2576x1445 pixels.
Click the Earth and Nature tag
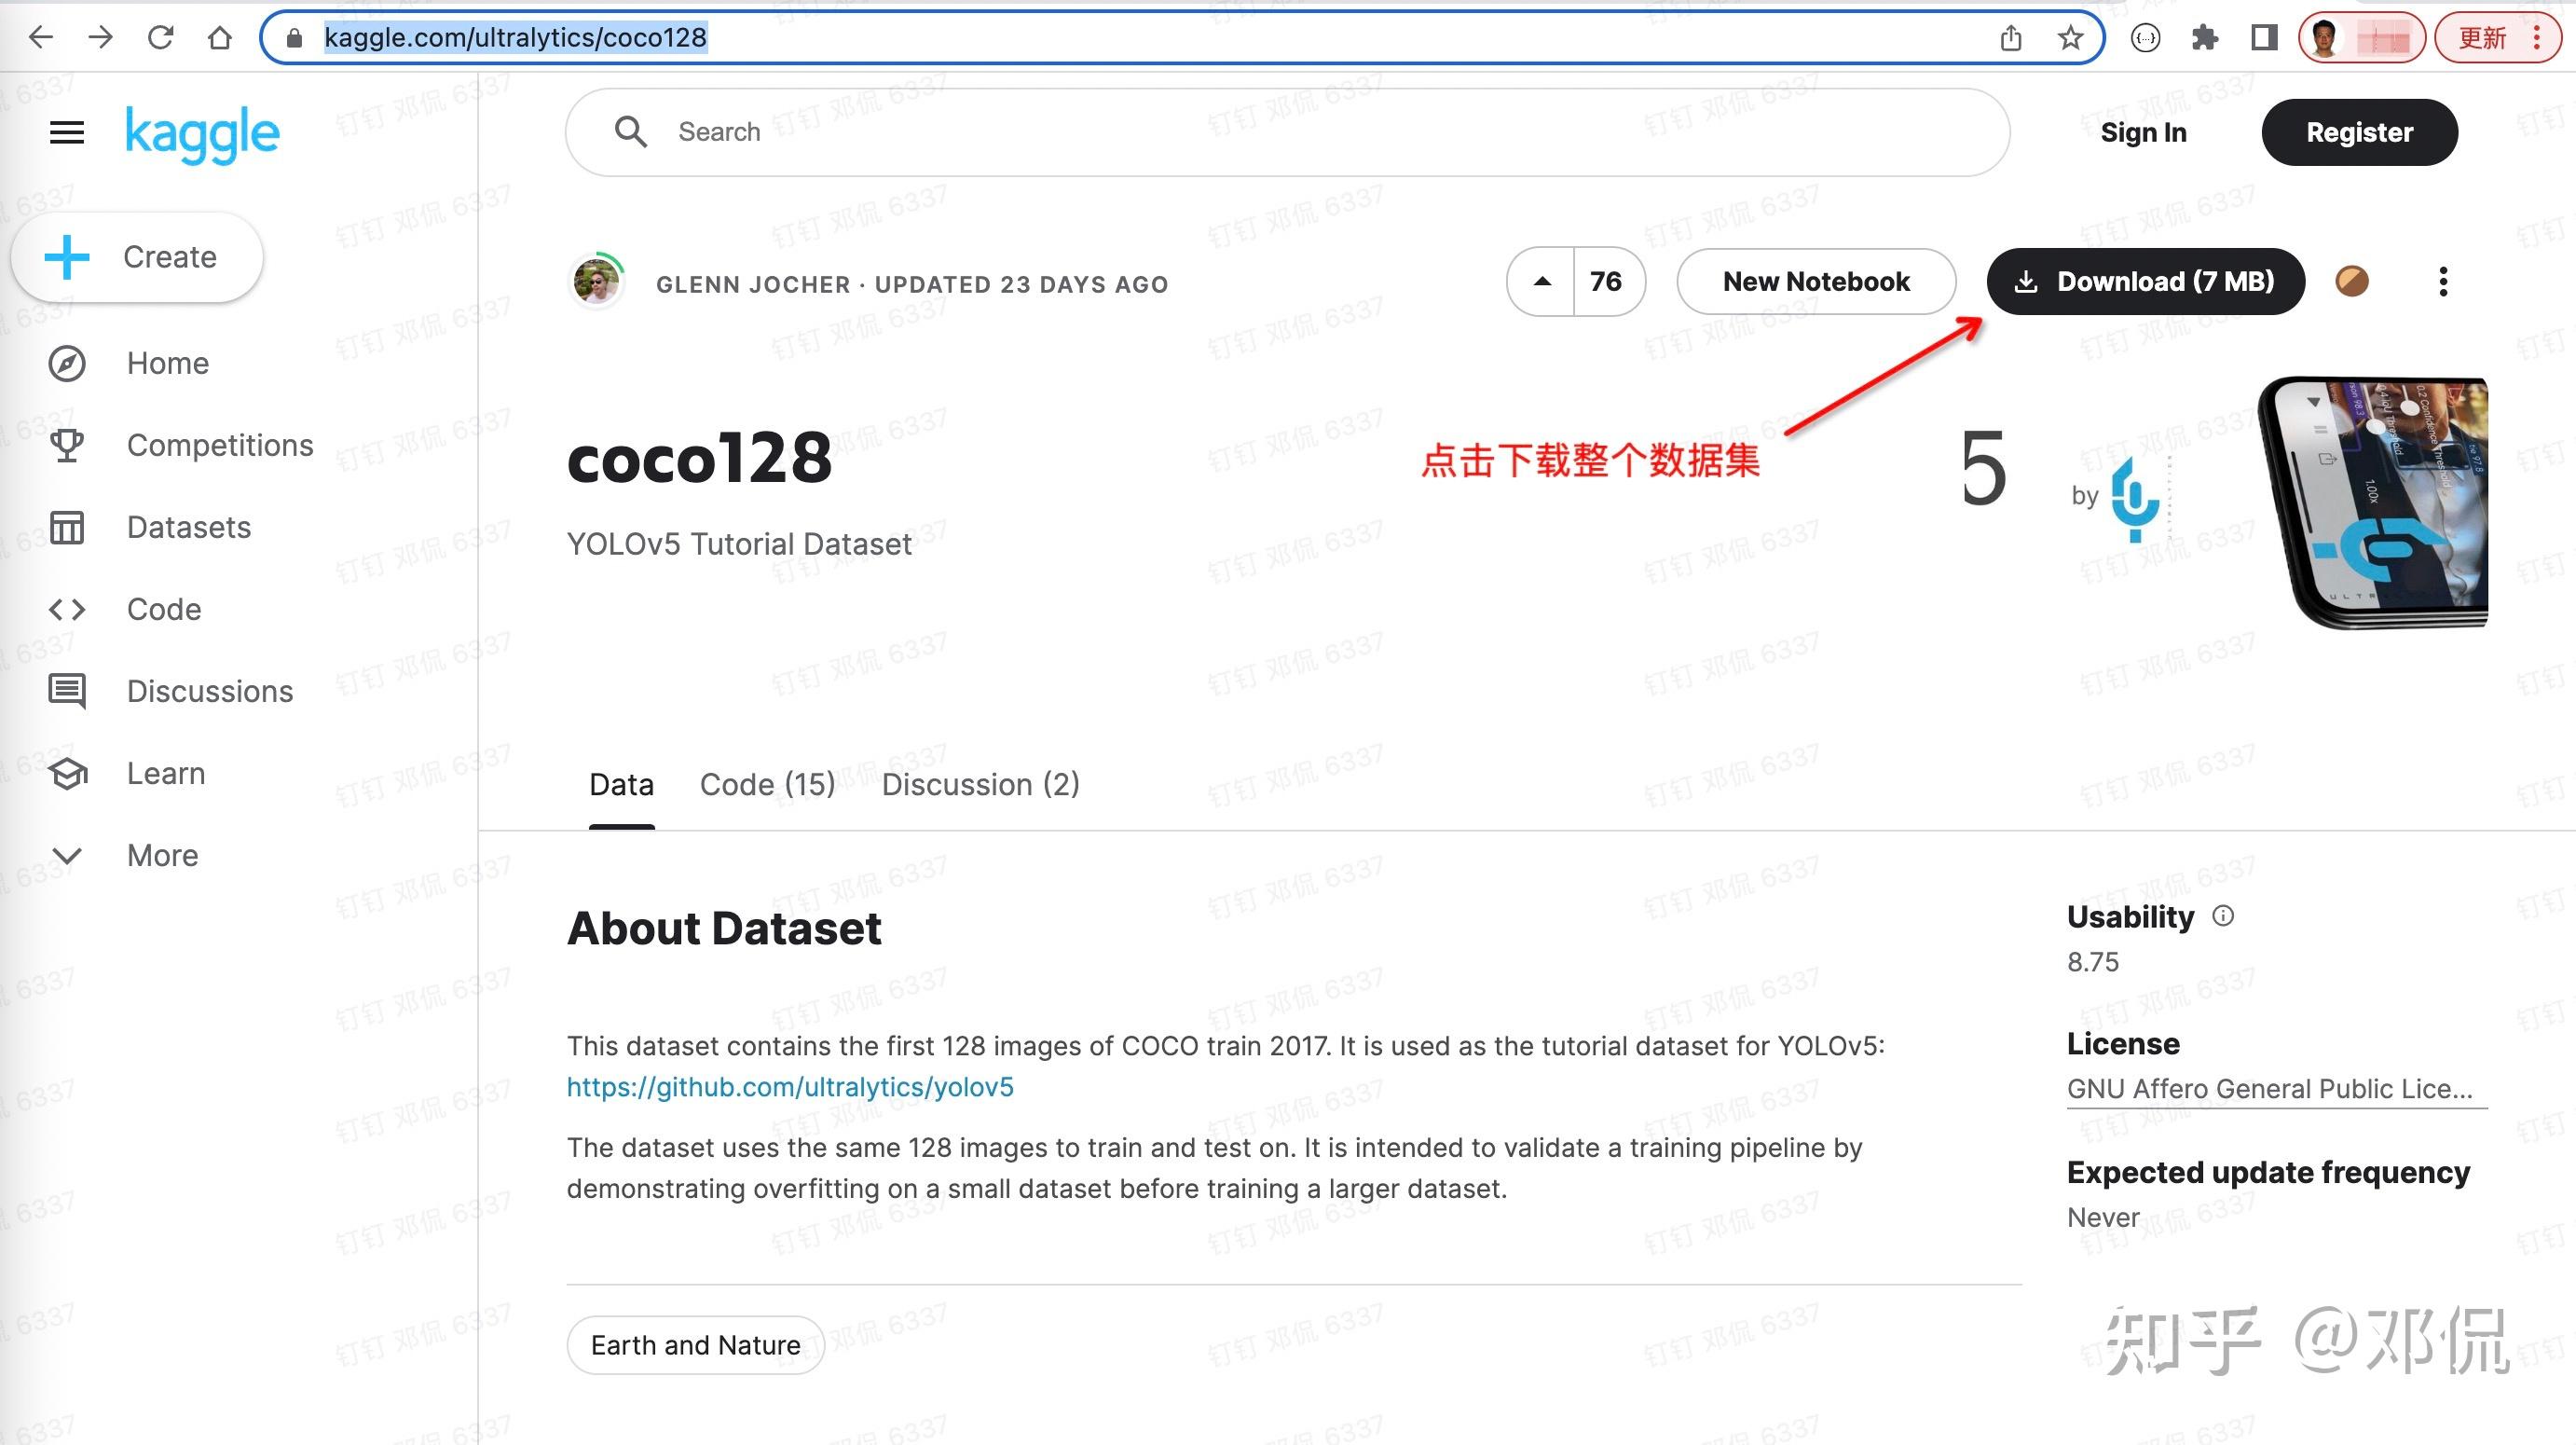click(x=696, y=1345)
